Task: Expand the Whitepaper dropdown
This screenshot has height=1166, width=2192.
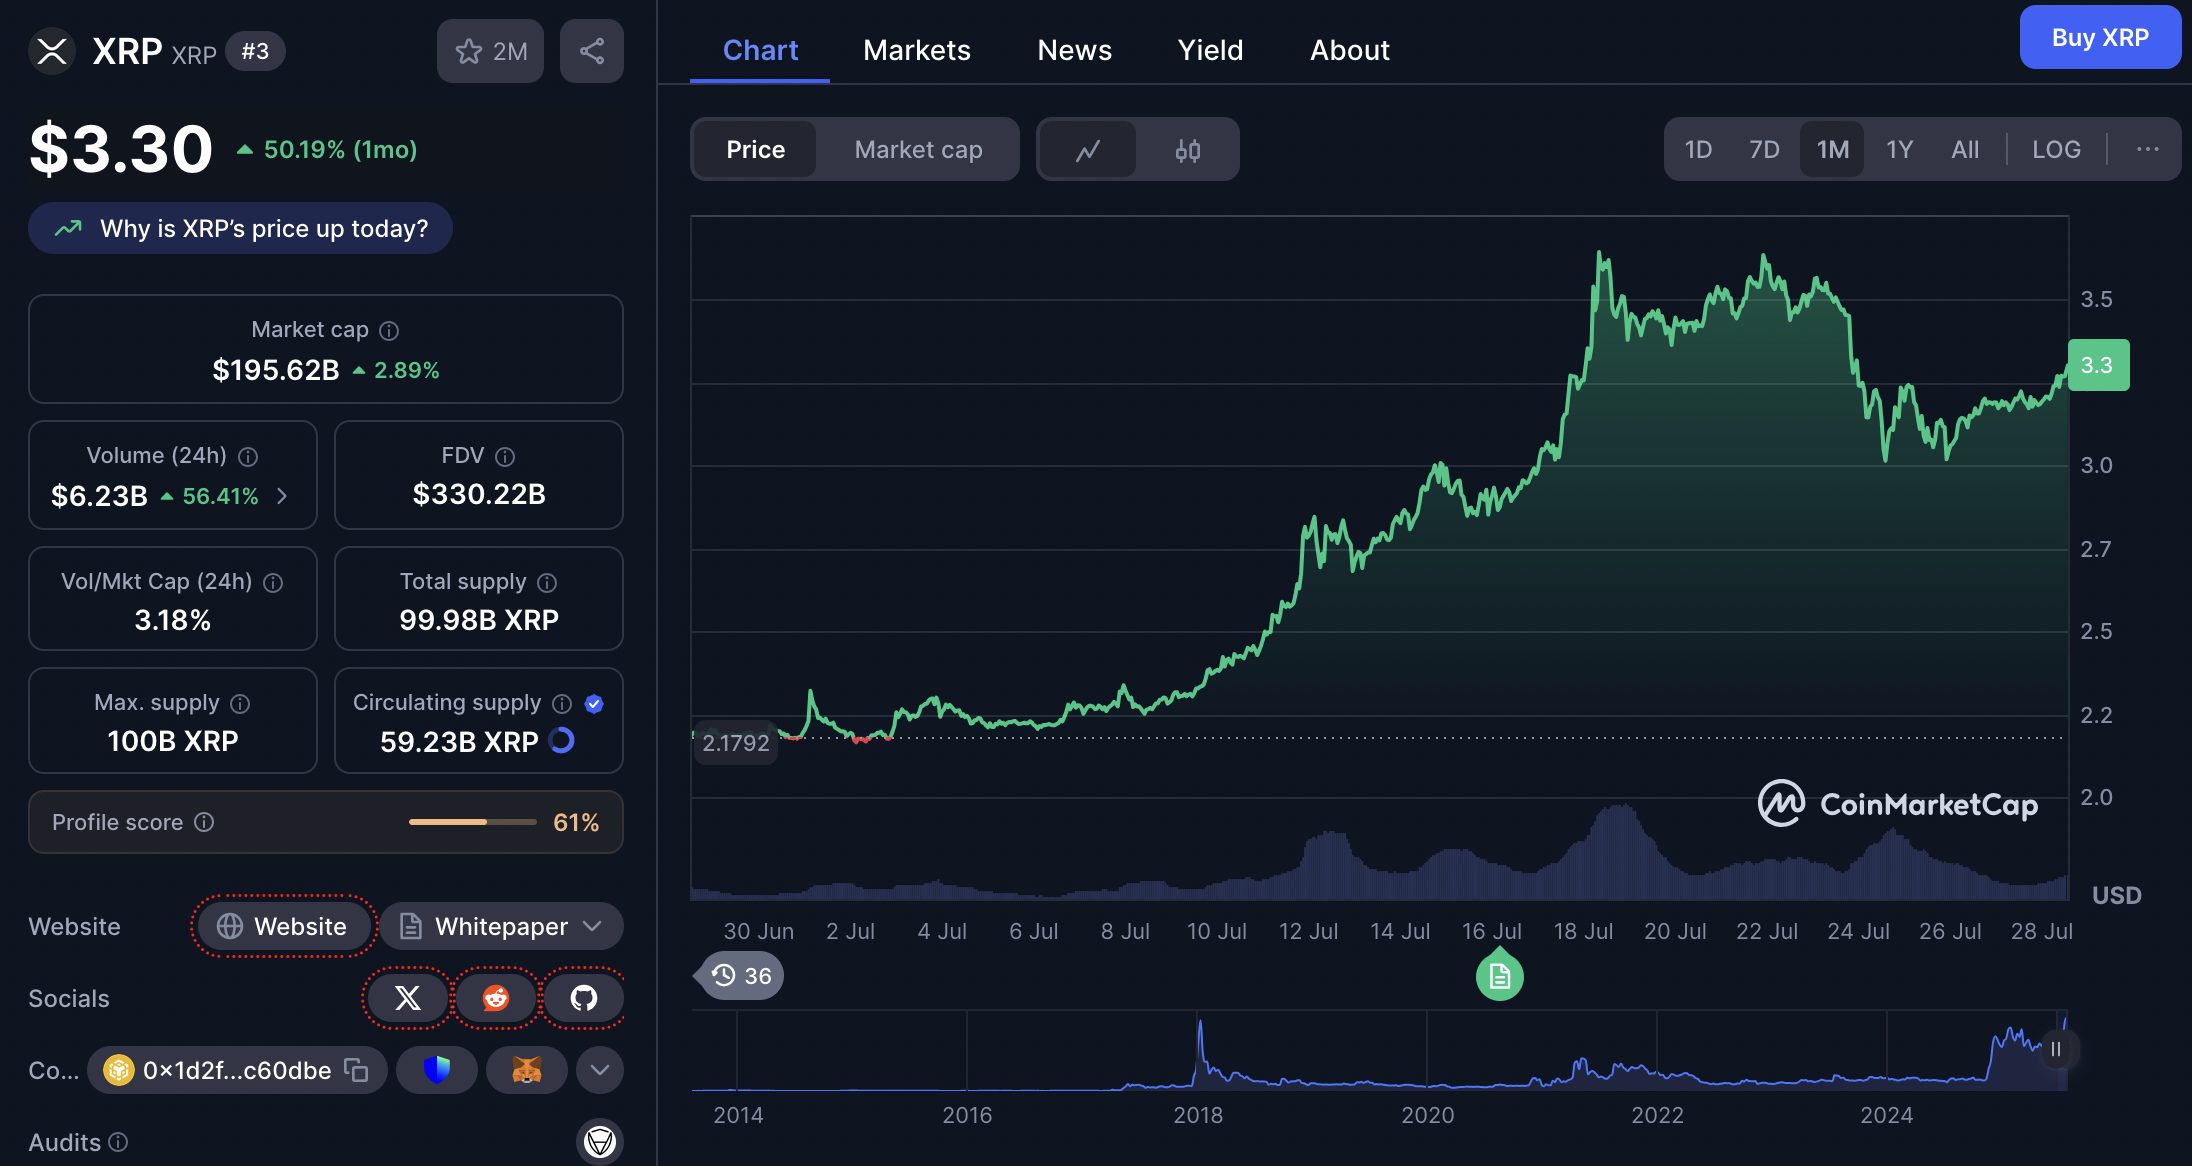Action: coord(501,926)
